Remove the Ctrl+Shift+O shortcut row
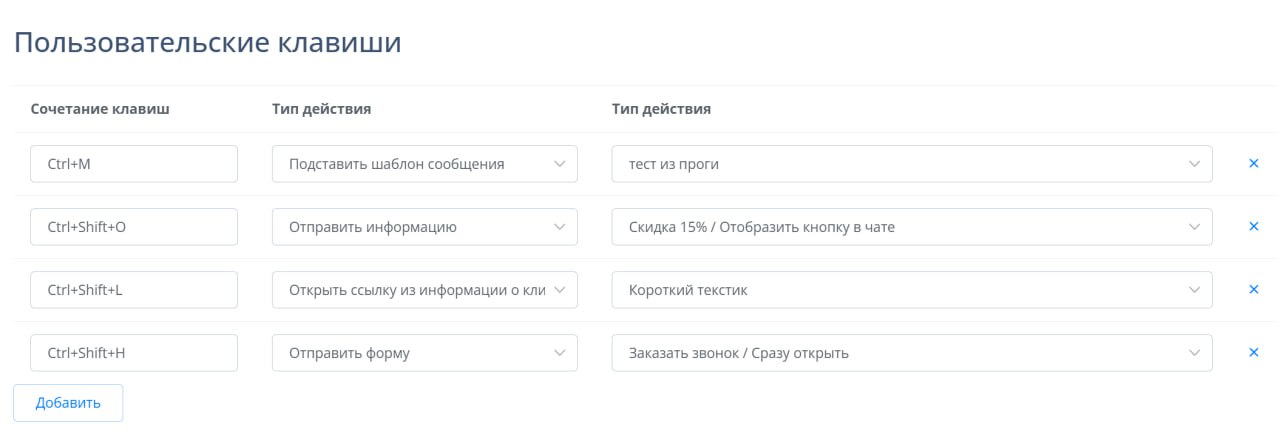 [x=1253, y=227]
